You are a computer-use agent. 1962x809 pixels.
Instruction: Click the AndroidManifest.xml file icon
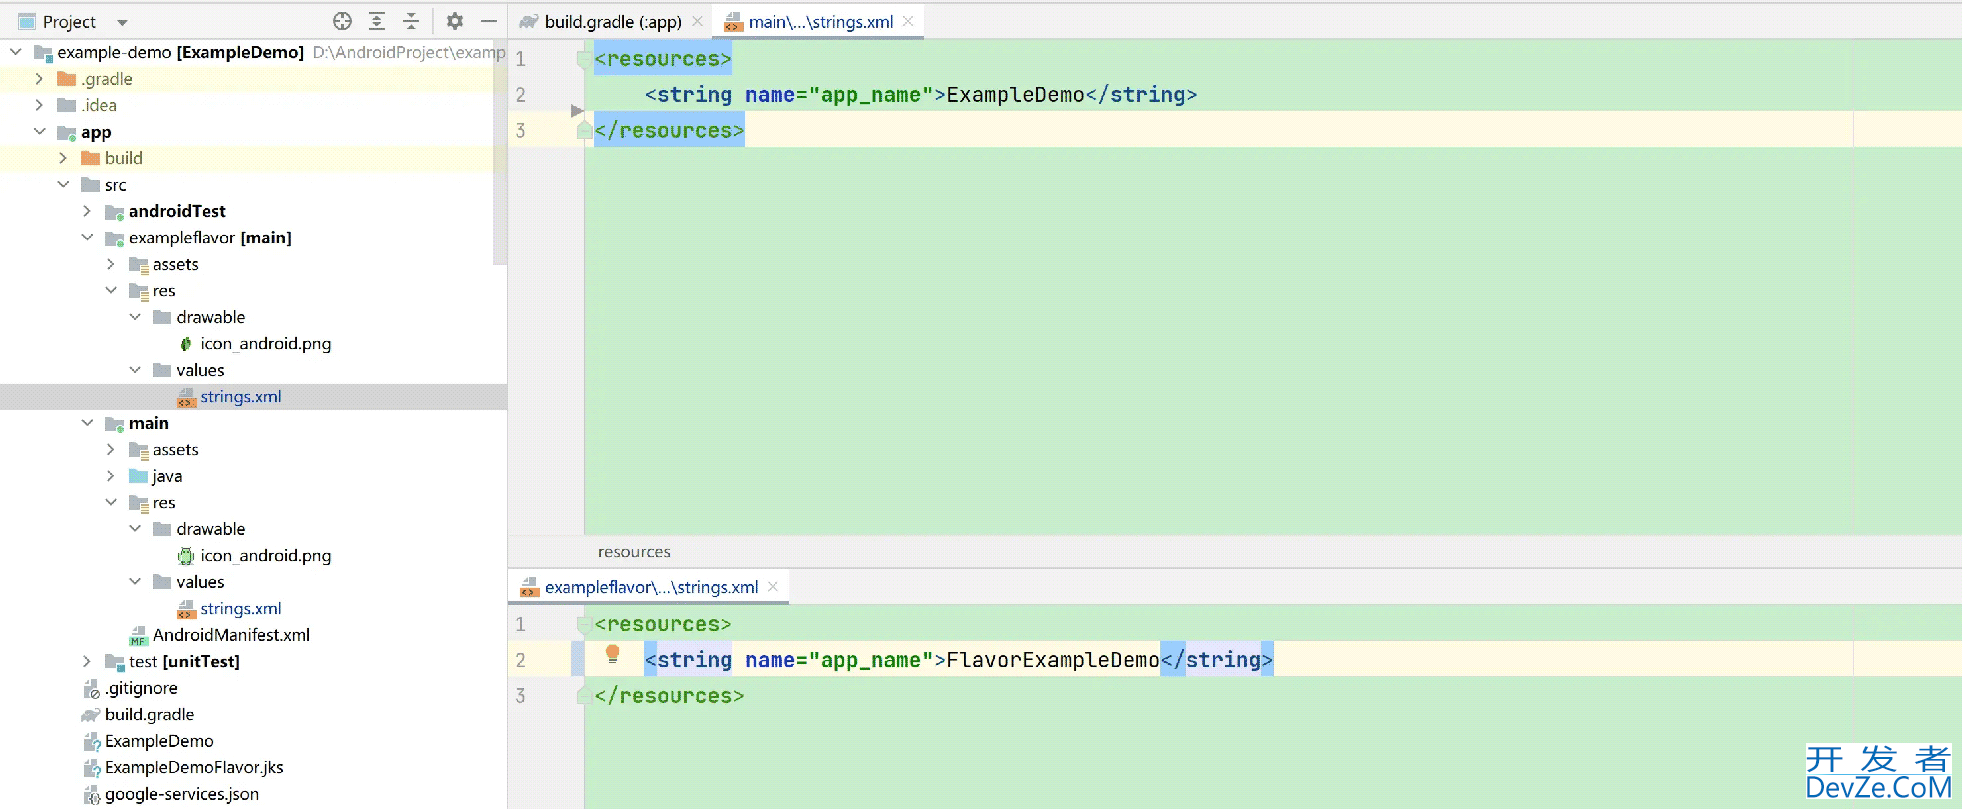click(139, 636)
